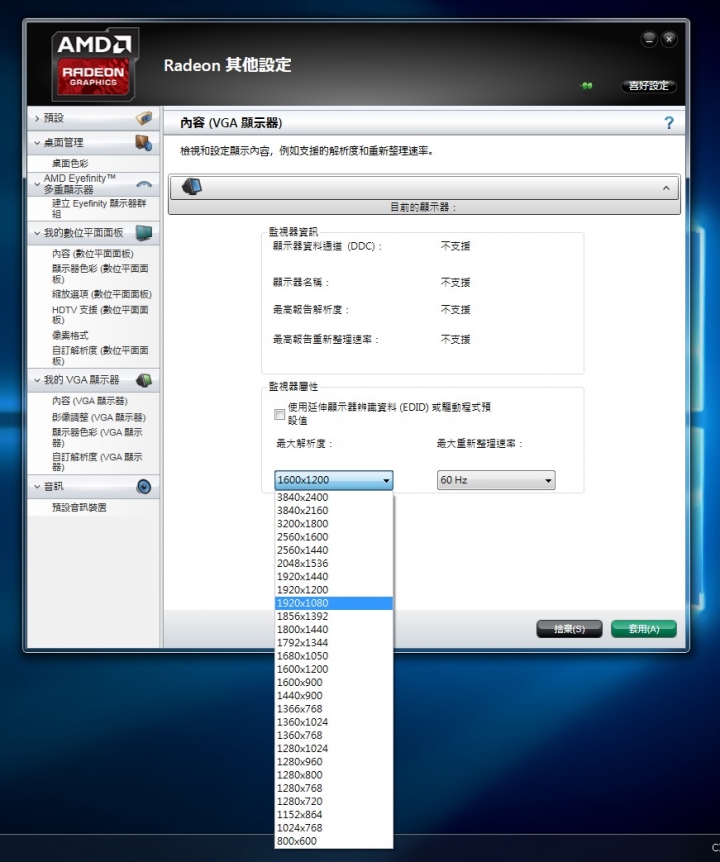The height and width of the screenshot is (862, 720).
Task: Open the 最大解析度 1600x1200 dropdown
Action: [334, 480]
